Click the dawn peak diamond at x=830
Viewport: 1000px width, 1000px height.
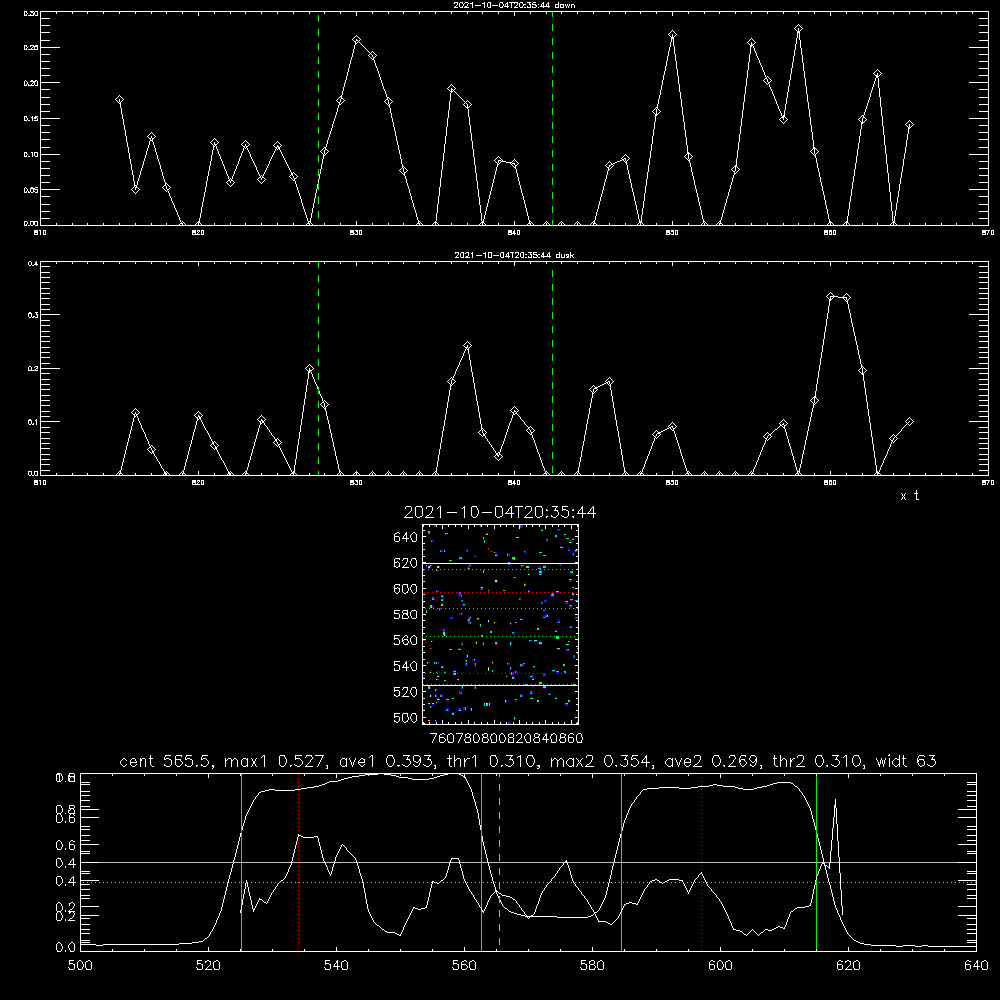click(x=357, y=40)
